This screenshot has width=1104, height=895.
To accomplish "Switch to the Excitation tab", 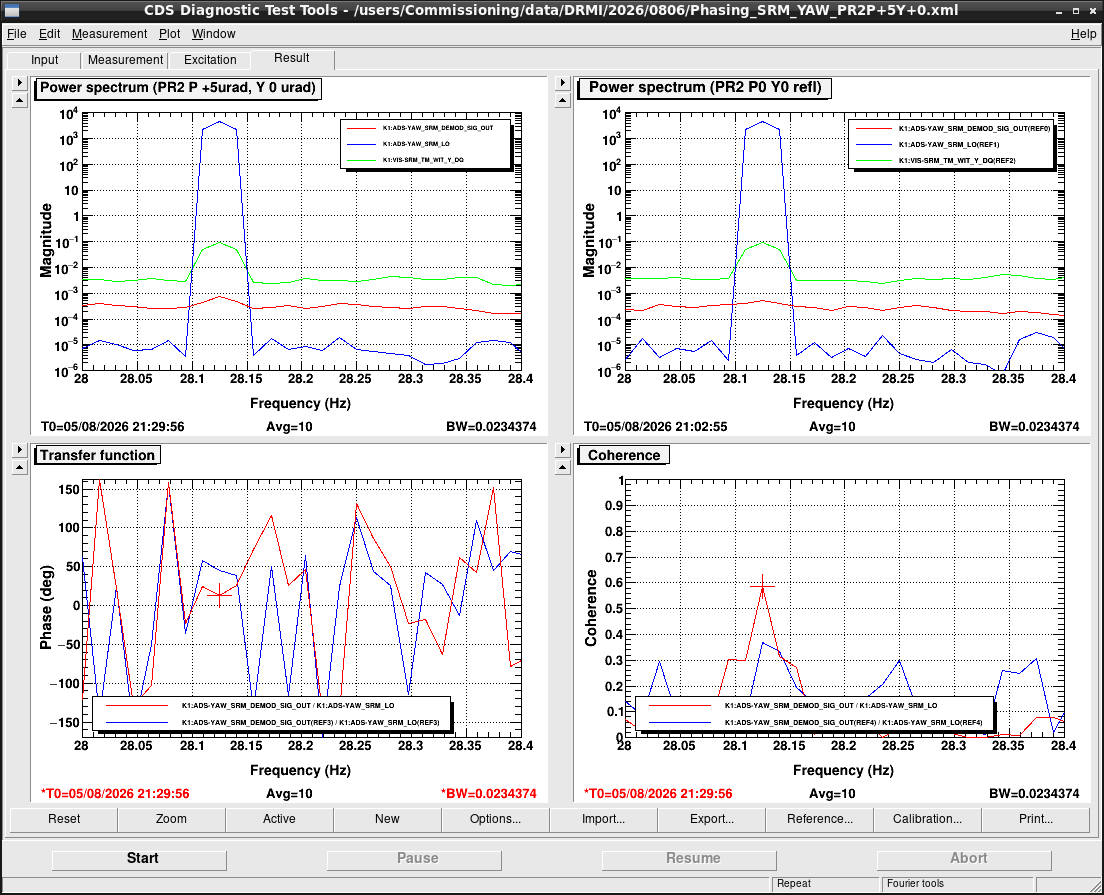I will click(x=210, y=60).
